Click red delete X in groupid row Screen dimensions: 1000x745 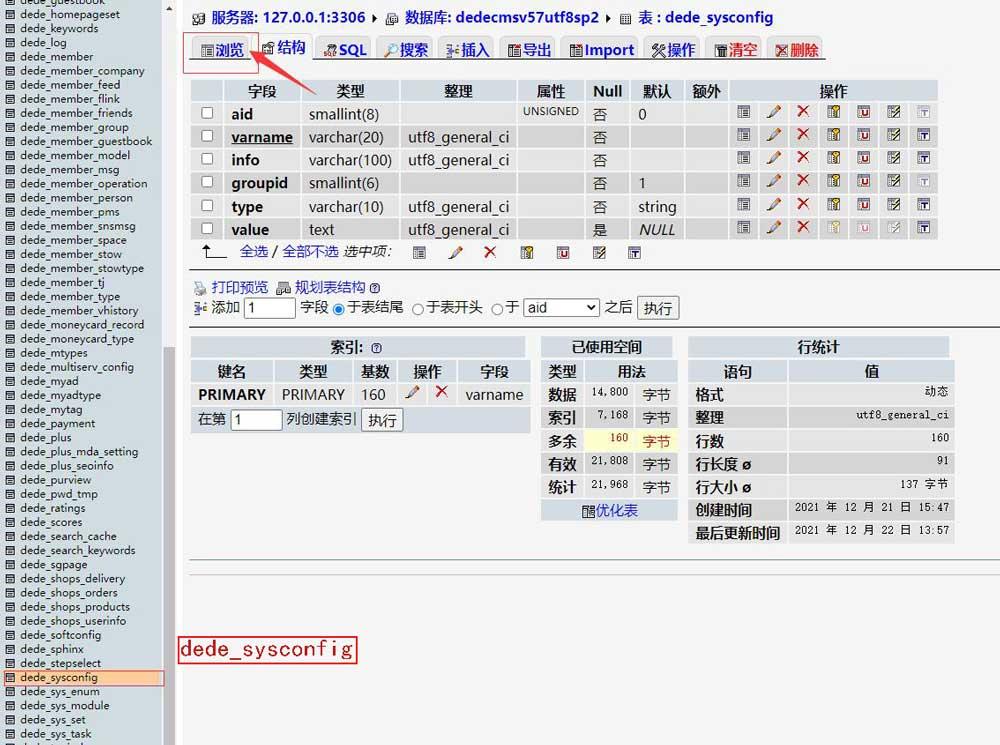point(803,181)
